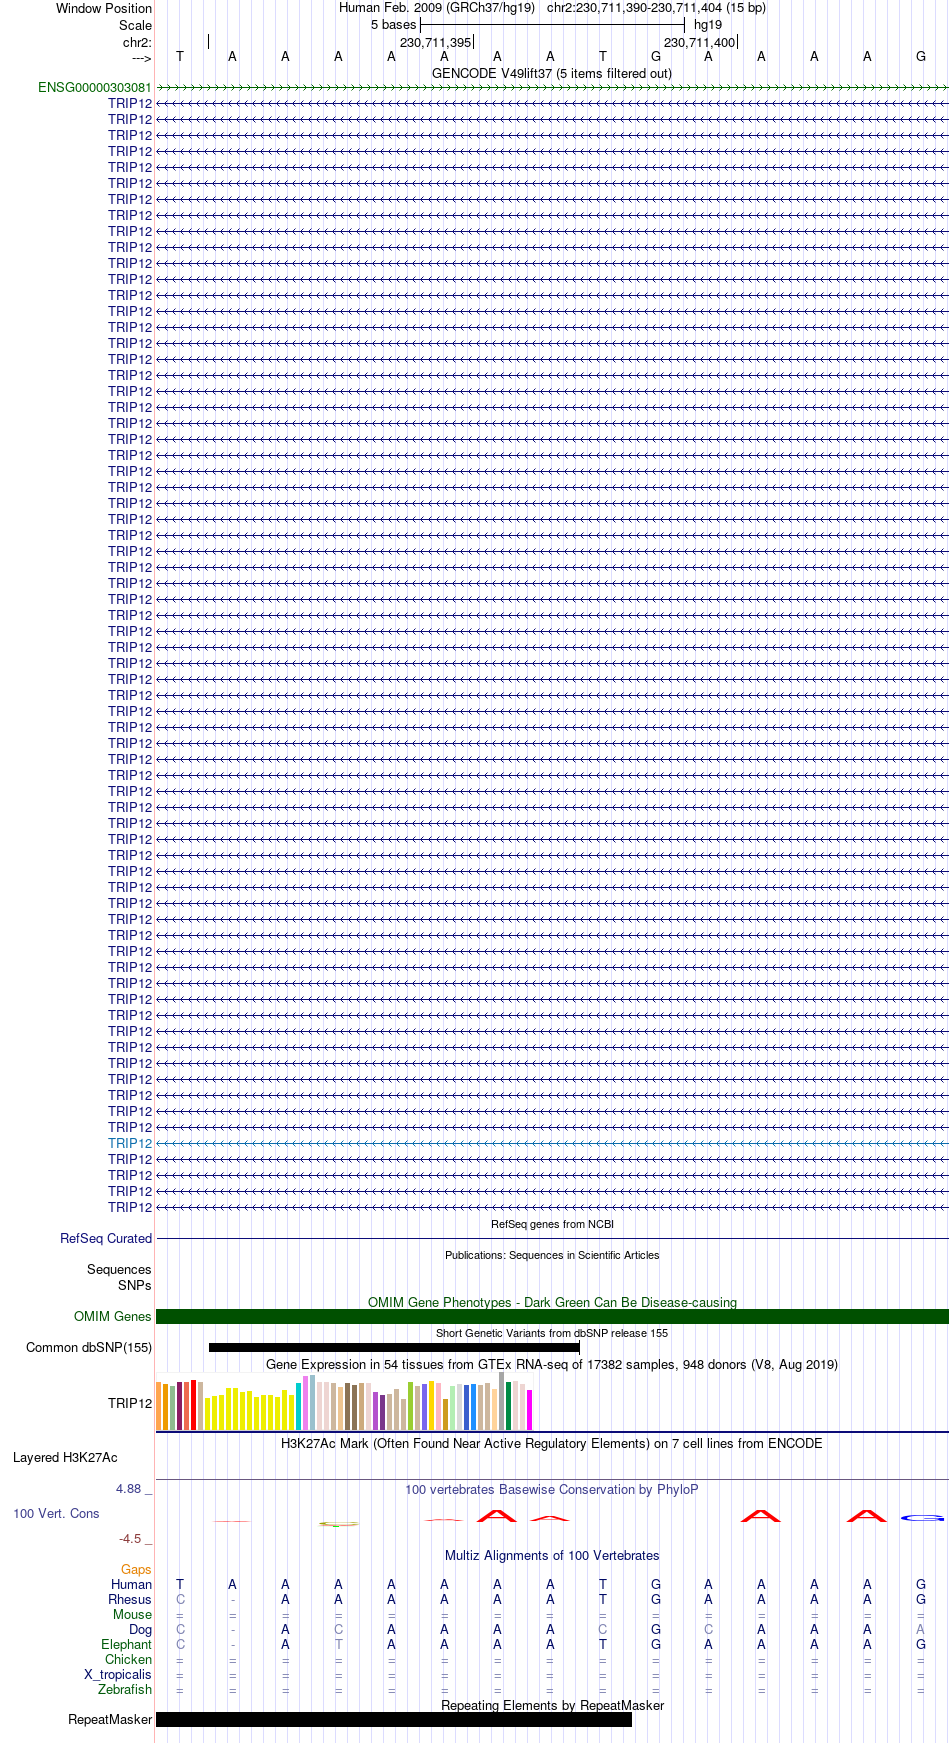Click the Sequences track label
This screenshot has width=950, height=1743.
pyautogui.click(x=119, y=1269)
